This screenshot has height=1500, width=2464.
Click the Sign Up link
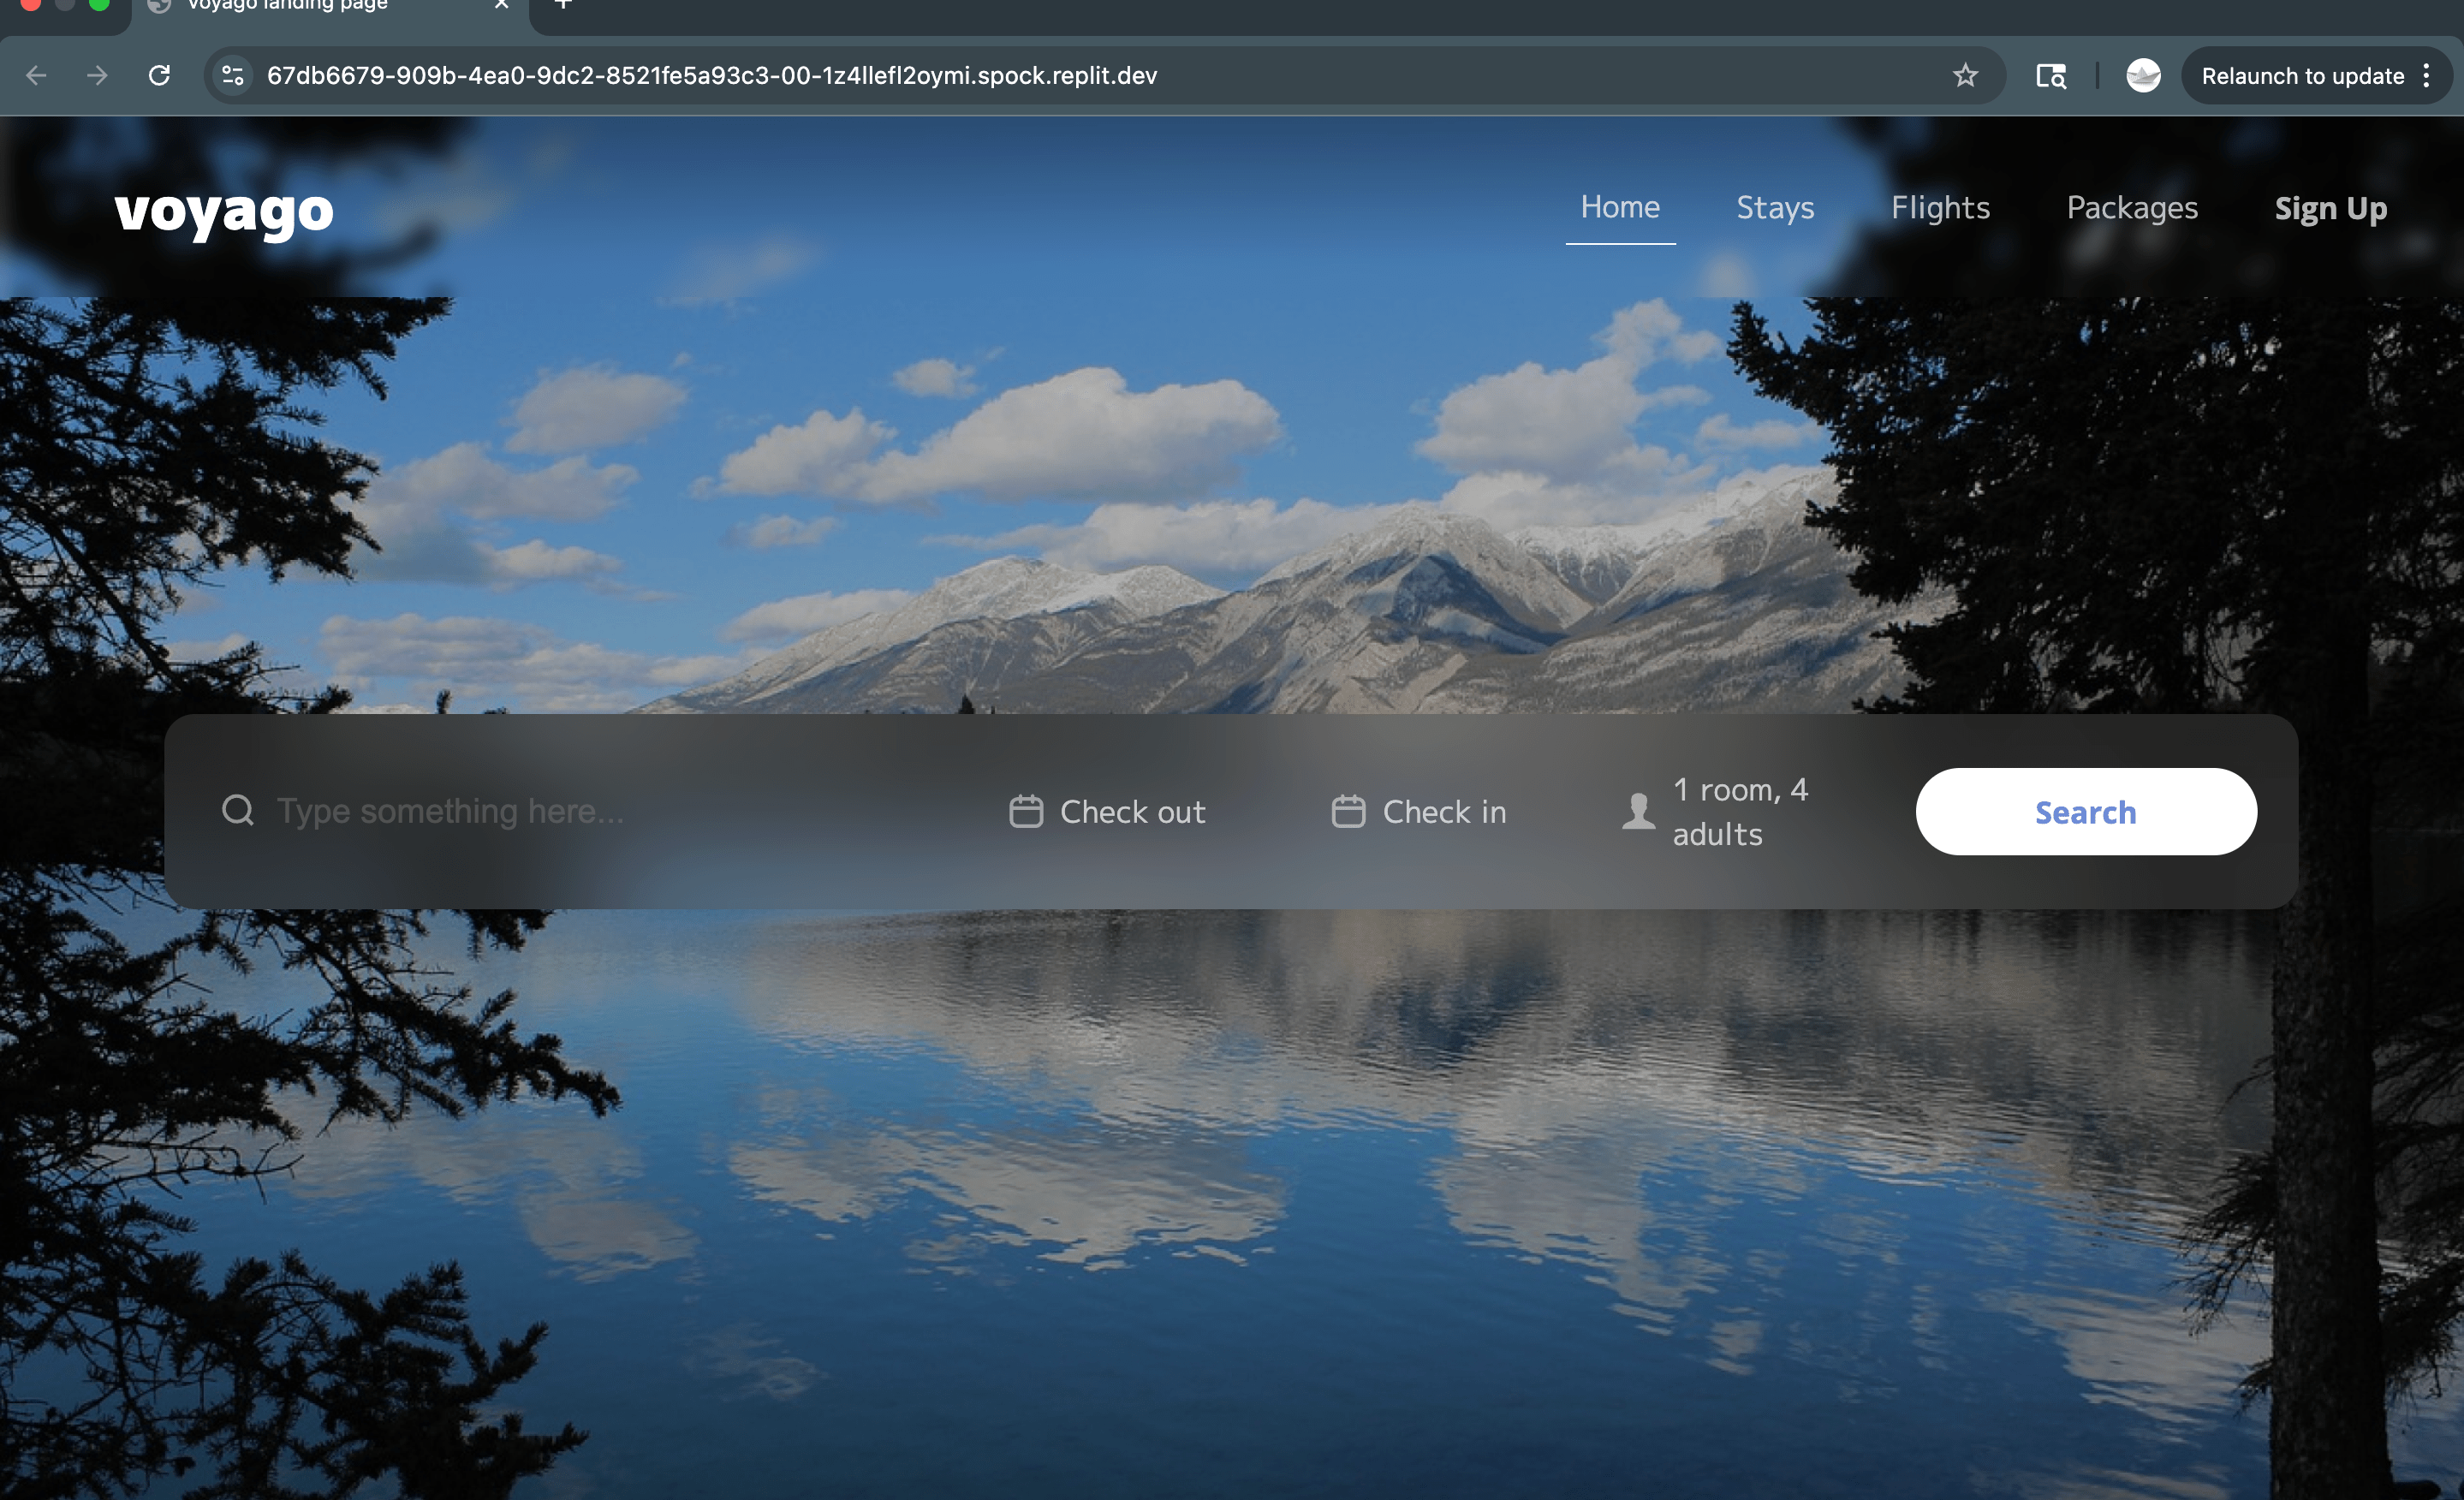click(2330, 209)
